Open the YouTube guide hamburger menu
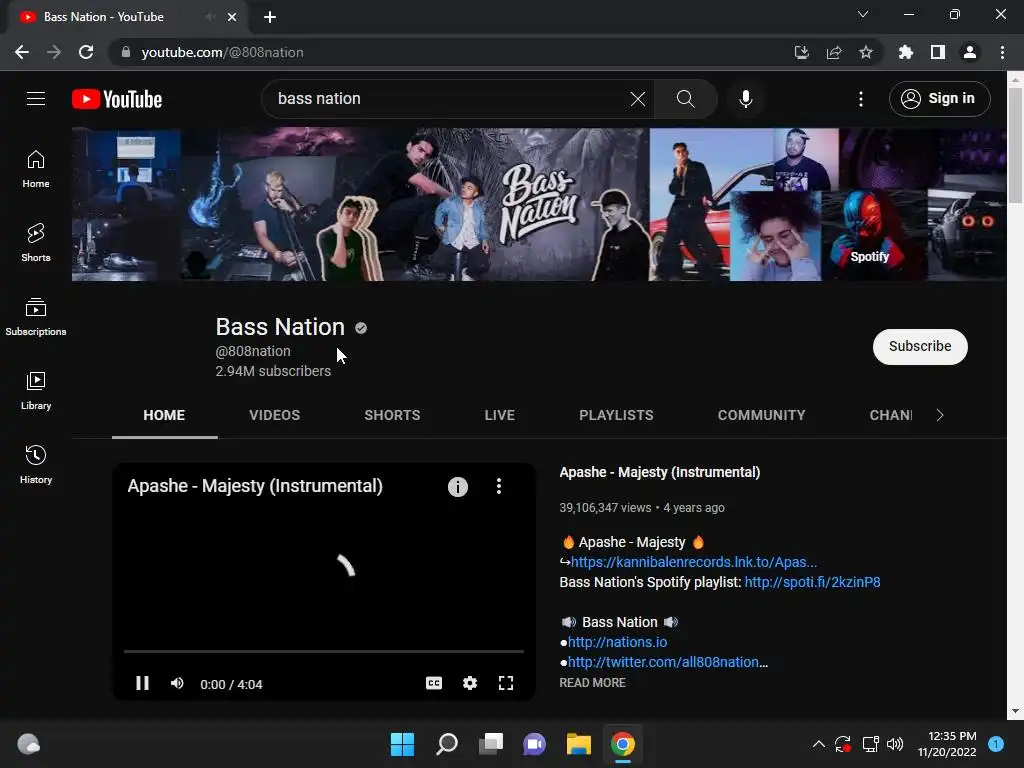1024x768 pixels. 36,99
